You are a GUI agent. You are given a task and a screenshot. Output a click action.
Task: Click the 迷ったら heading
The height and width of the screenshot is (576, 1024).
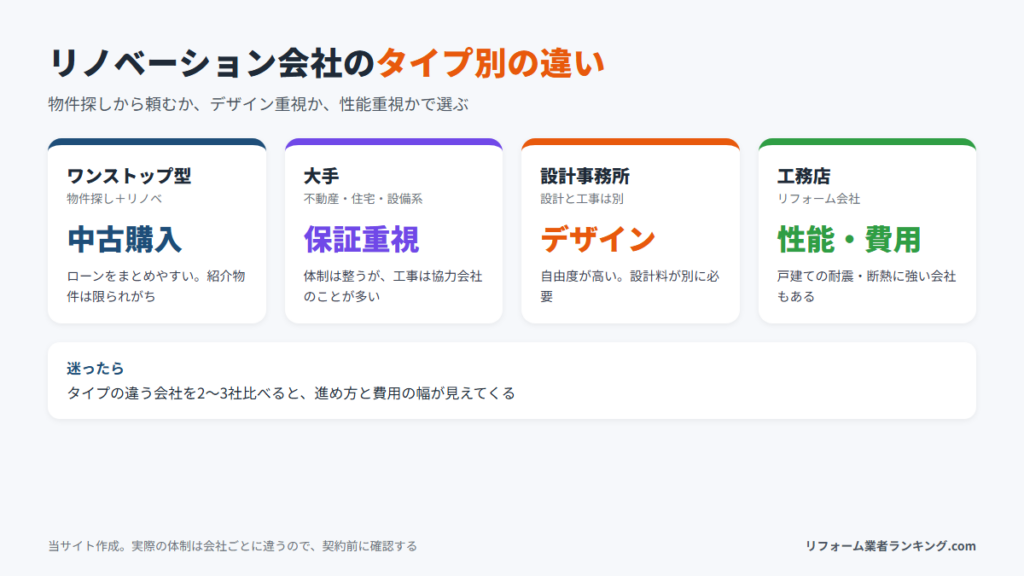click(95, 368)
